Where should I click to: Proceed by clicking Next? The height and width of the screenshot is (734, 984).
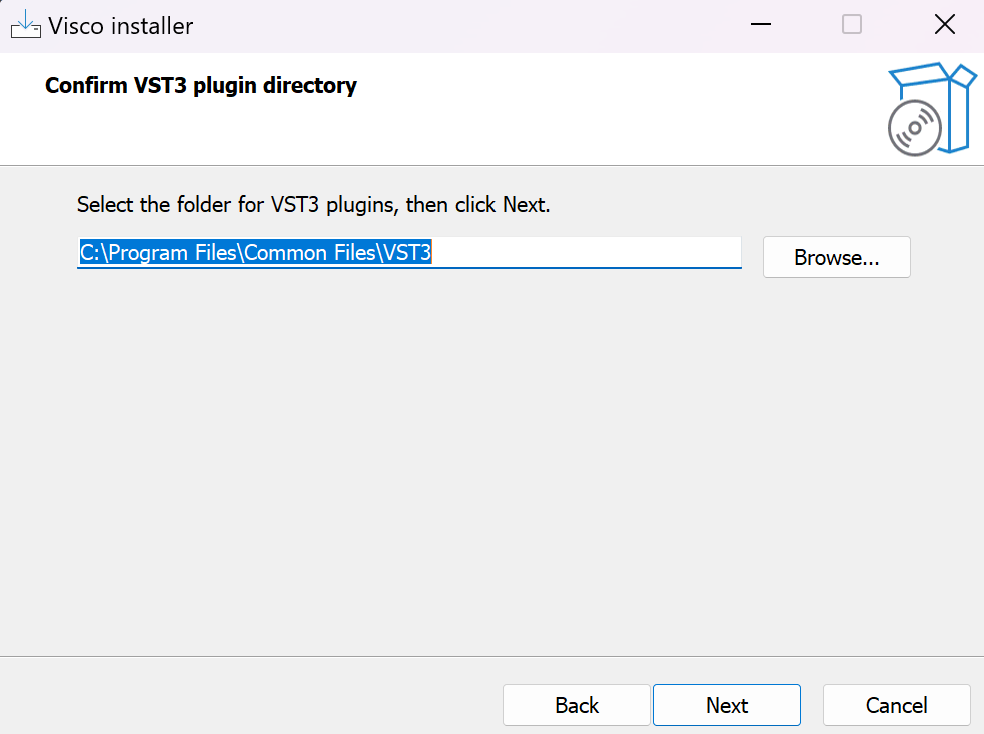coord(727,705)
